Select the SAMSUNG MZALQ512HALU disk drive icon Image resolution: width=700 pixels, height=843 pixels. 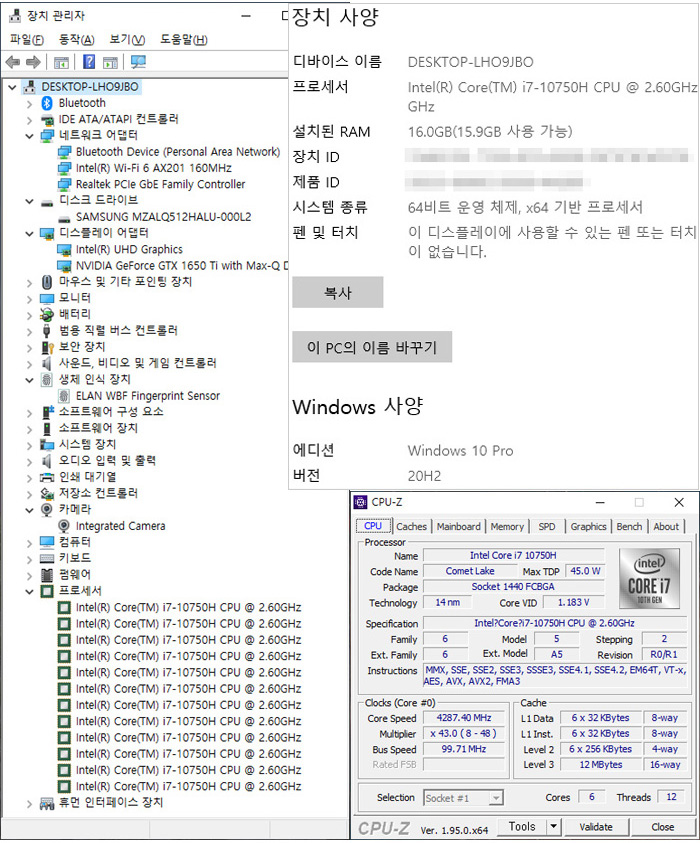[65, 218]
